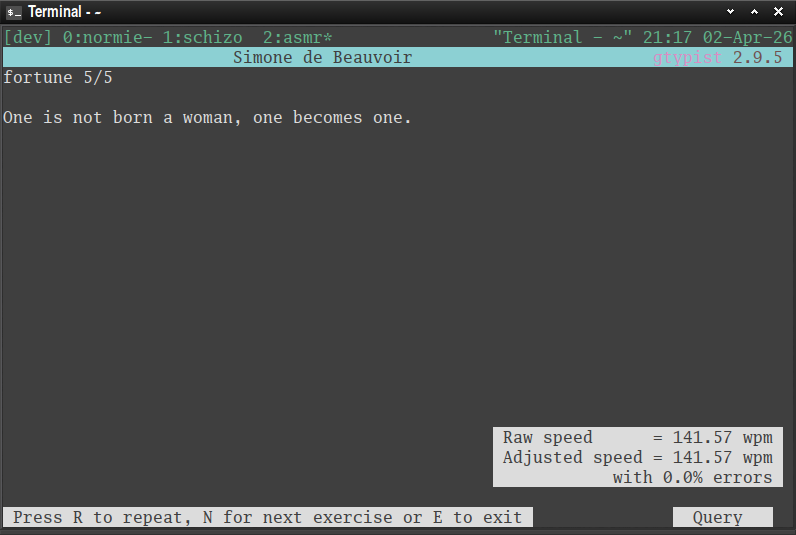The image size is (796, 535).
Task: Click the gtypist version label
Action: (x=717, y=57)
